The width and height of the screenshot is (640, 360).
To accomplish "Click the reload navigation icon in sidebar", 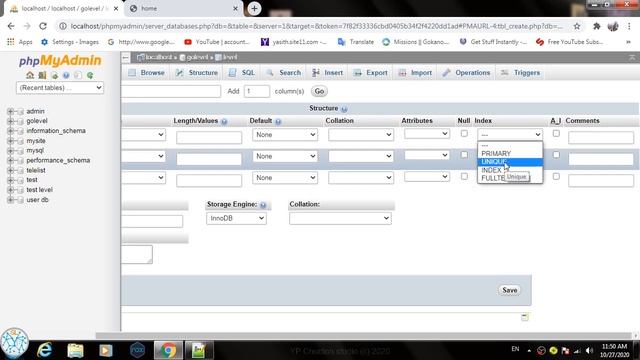I will tap(90, 75).
